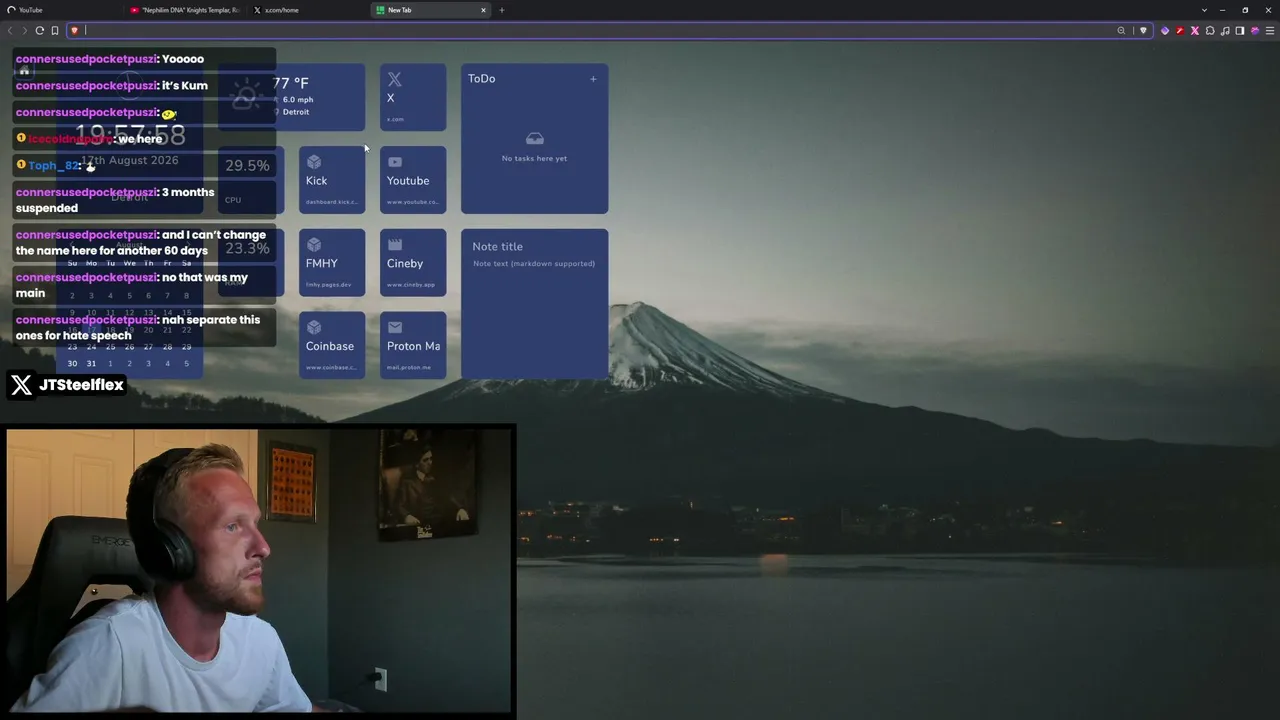Open the Proton Mail shortcut tile
This screenshot has height=720, width=1280.
tap(413, 346)
